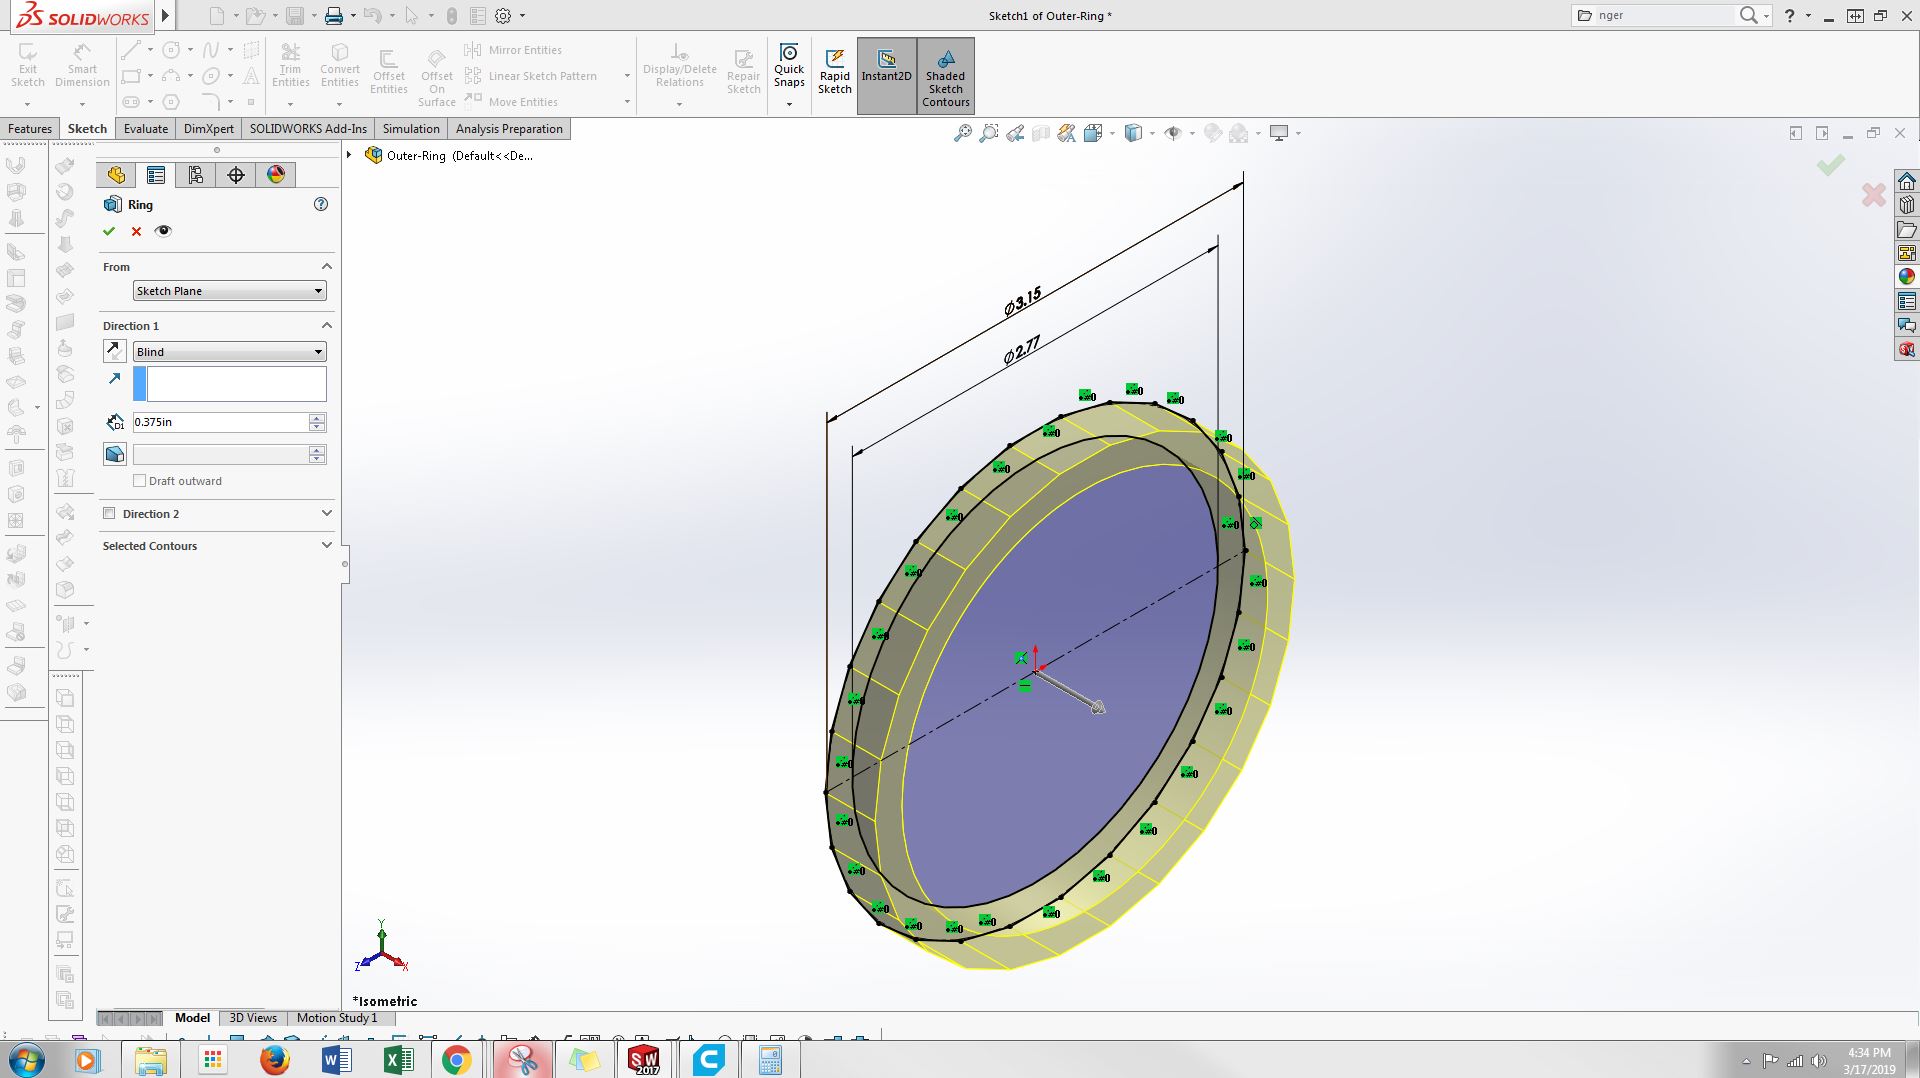Click the direction of extrusion selection box
The image size is (1920, 1078).
(230, 384)
